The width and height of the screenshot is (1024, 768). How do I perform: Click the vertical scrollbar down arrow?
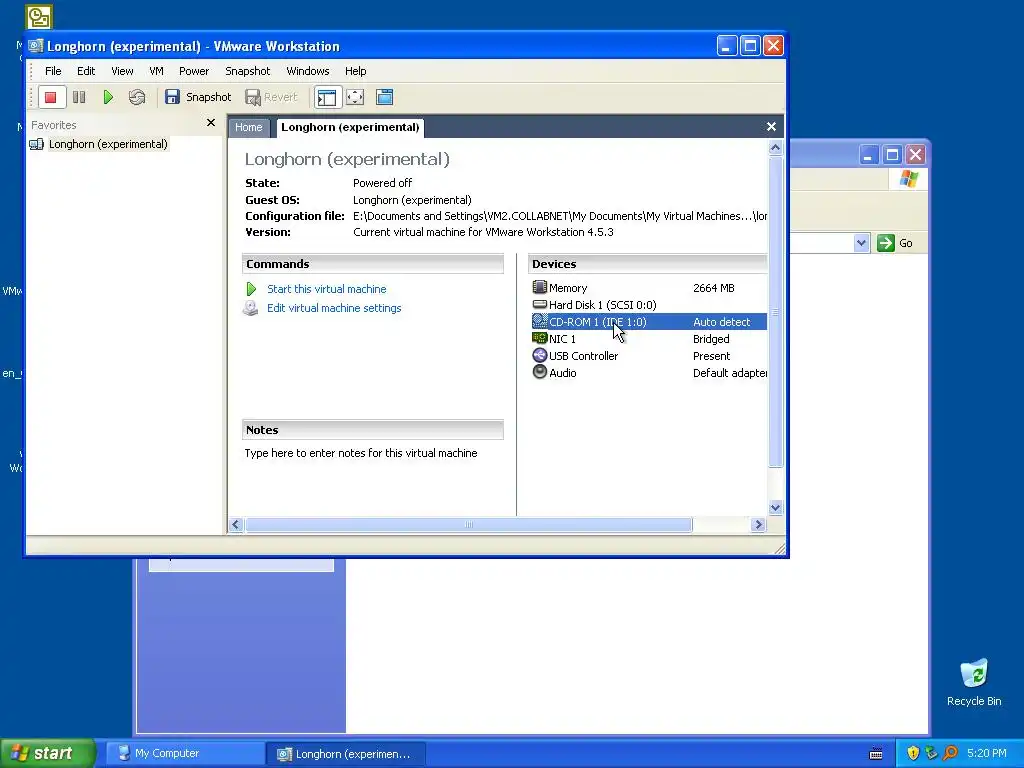click(x=775, y=507)
